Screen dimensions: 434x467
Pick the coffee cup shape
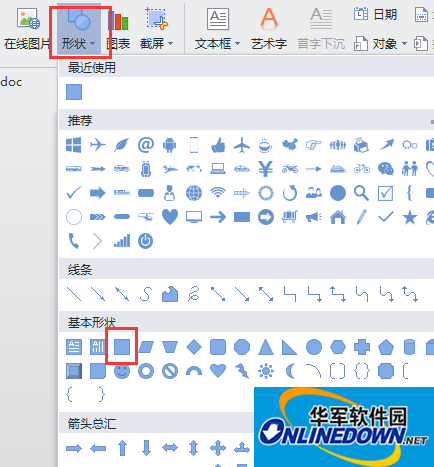point(266,145)
